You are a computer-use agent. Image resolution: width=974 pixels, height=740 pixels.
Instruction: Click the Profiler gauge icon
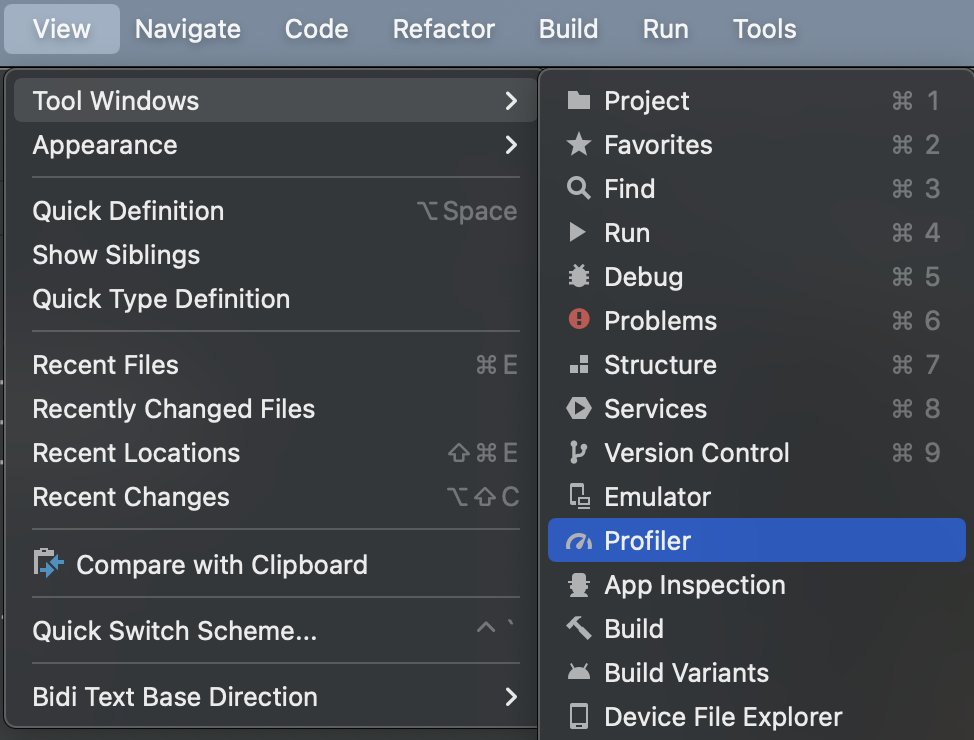click(x=578, y=541)
